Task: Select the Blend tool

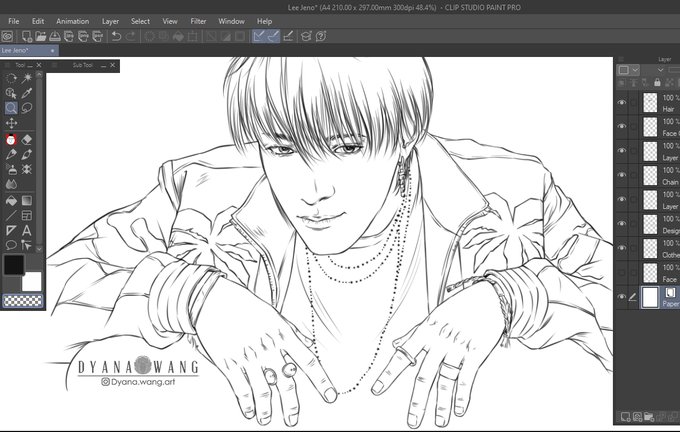Action: pos(11,184)
